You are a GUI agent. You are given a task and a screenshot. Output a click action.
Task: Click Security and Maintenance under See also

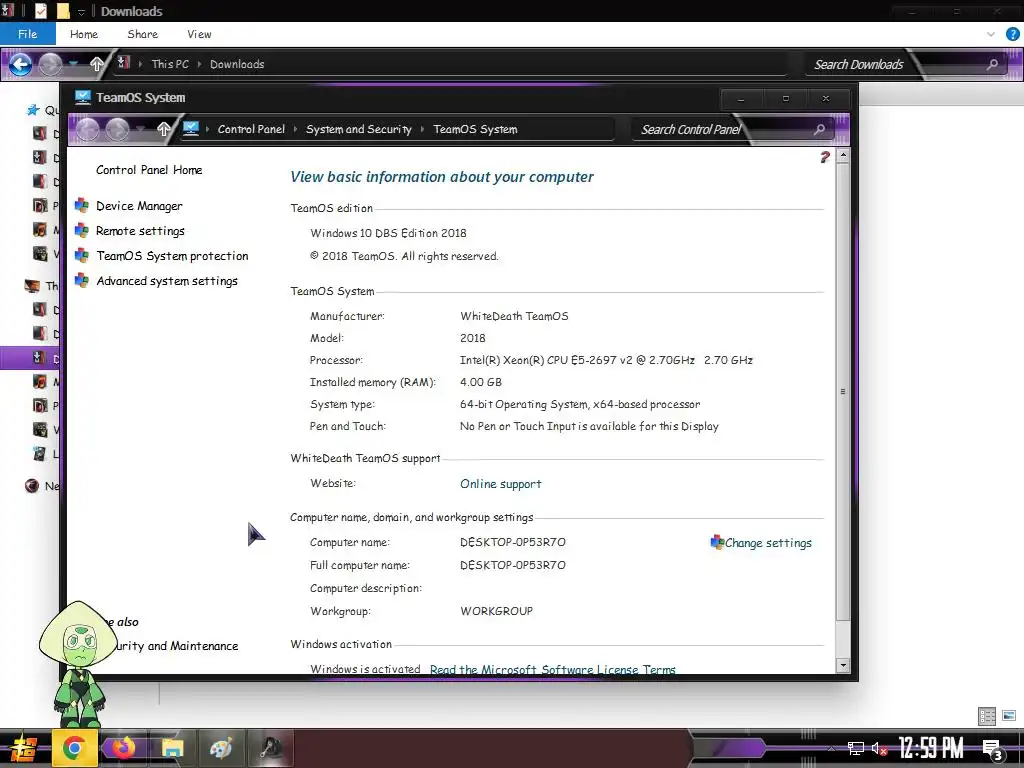176,646
